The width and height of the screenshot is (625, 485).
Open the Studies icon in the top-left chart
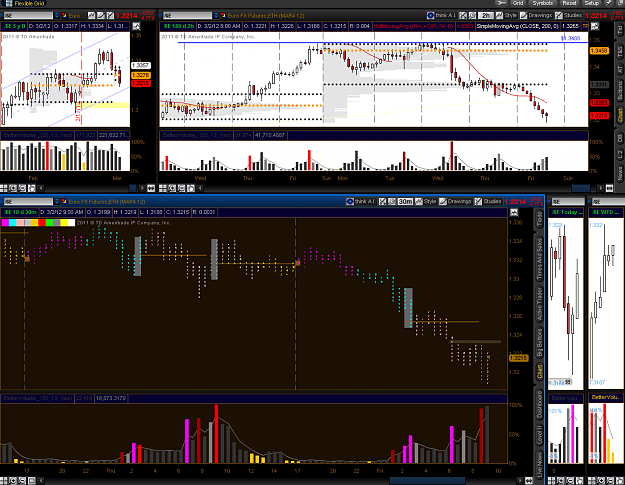pos(110,16)
